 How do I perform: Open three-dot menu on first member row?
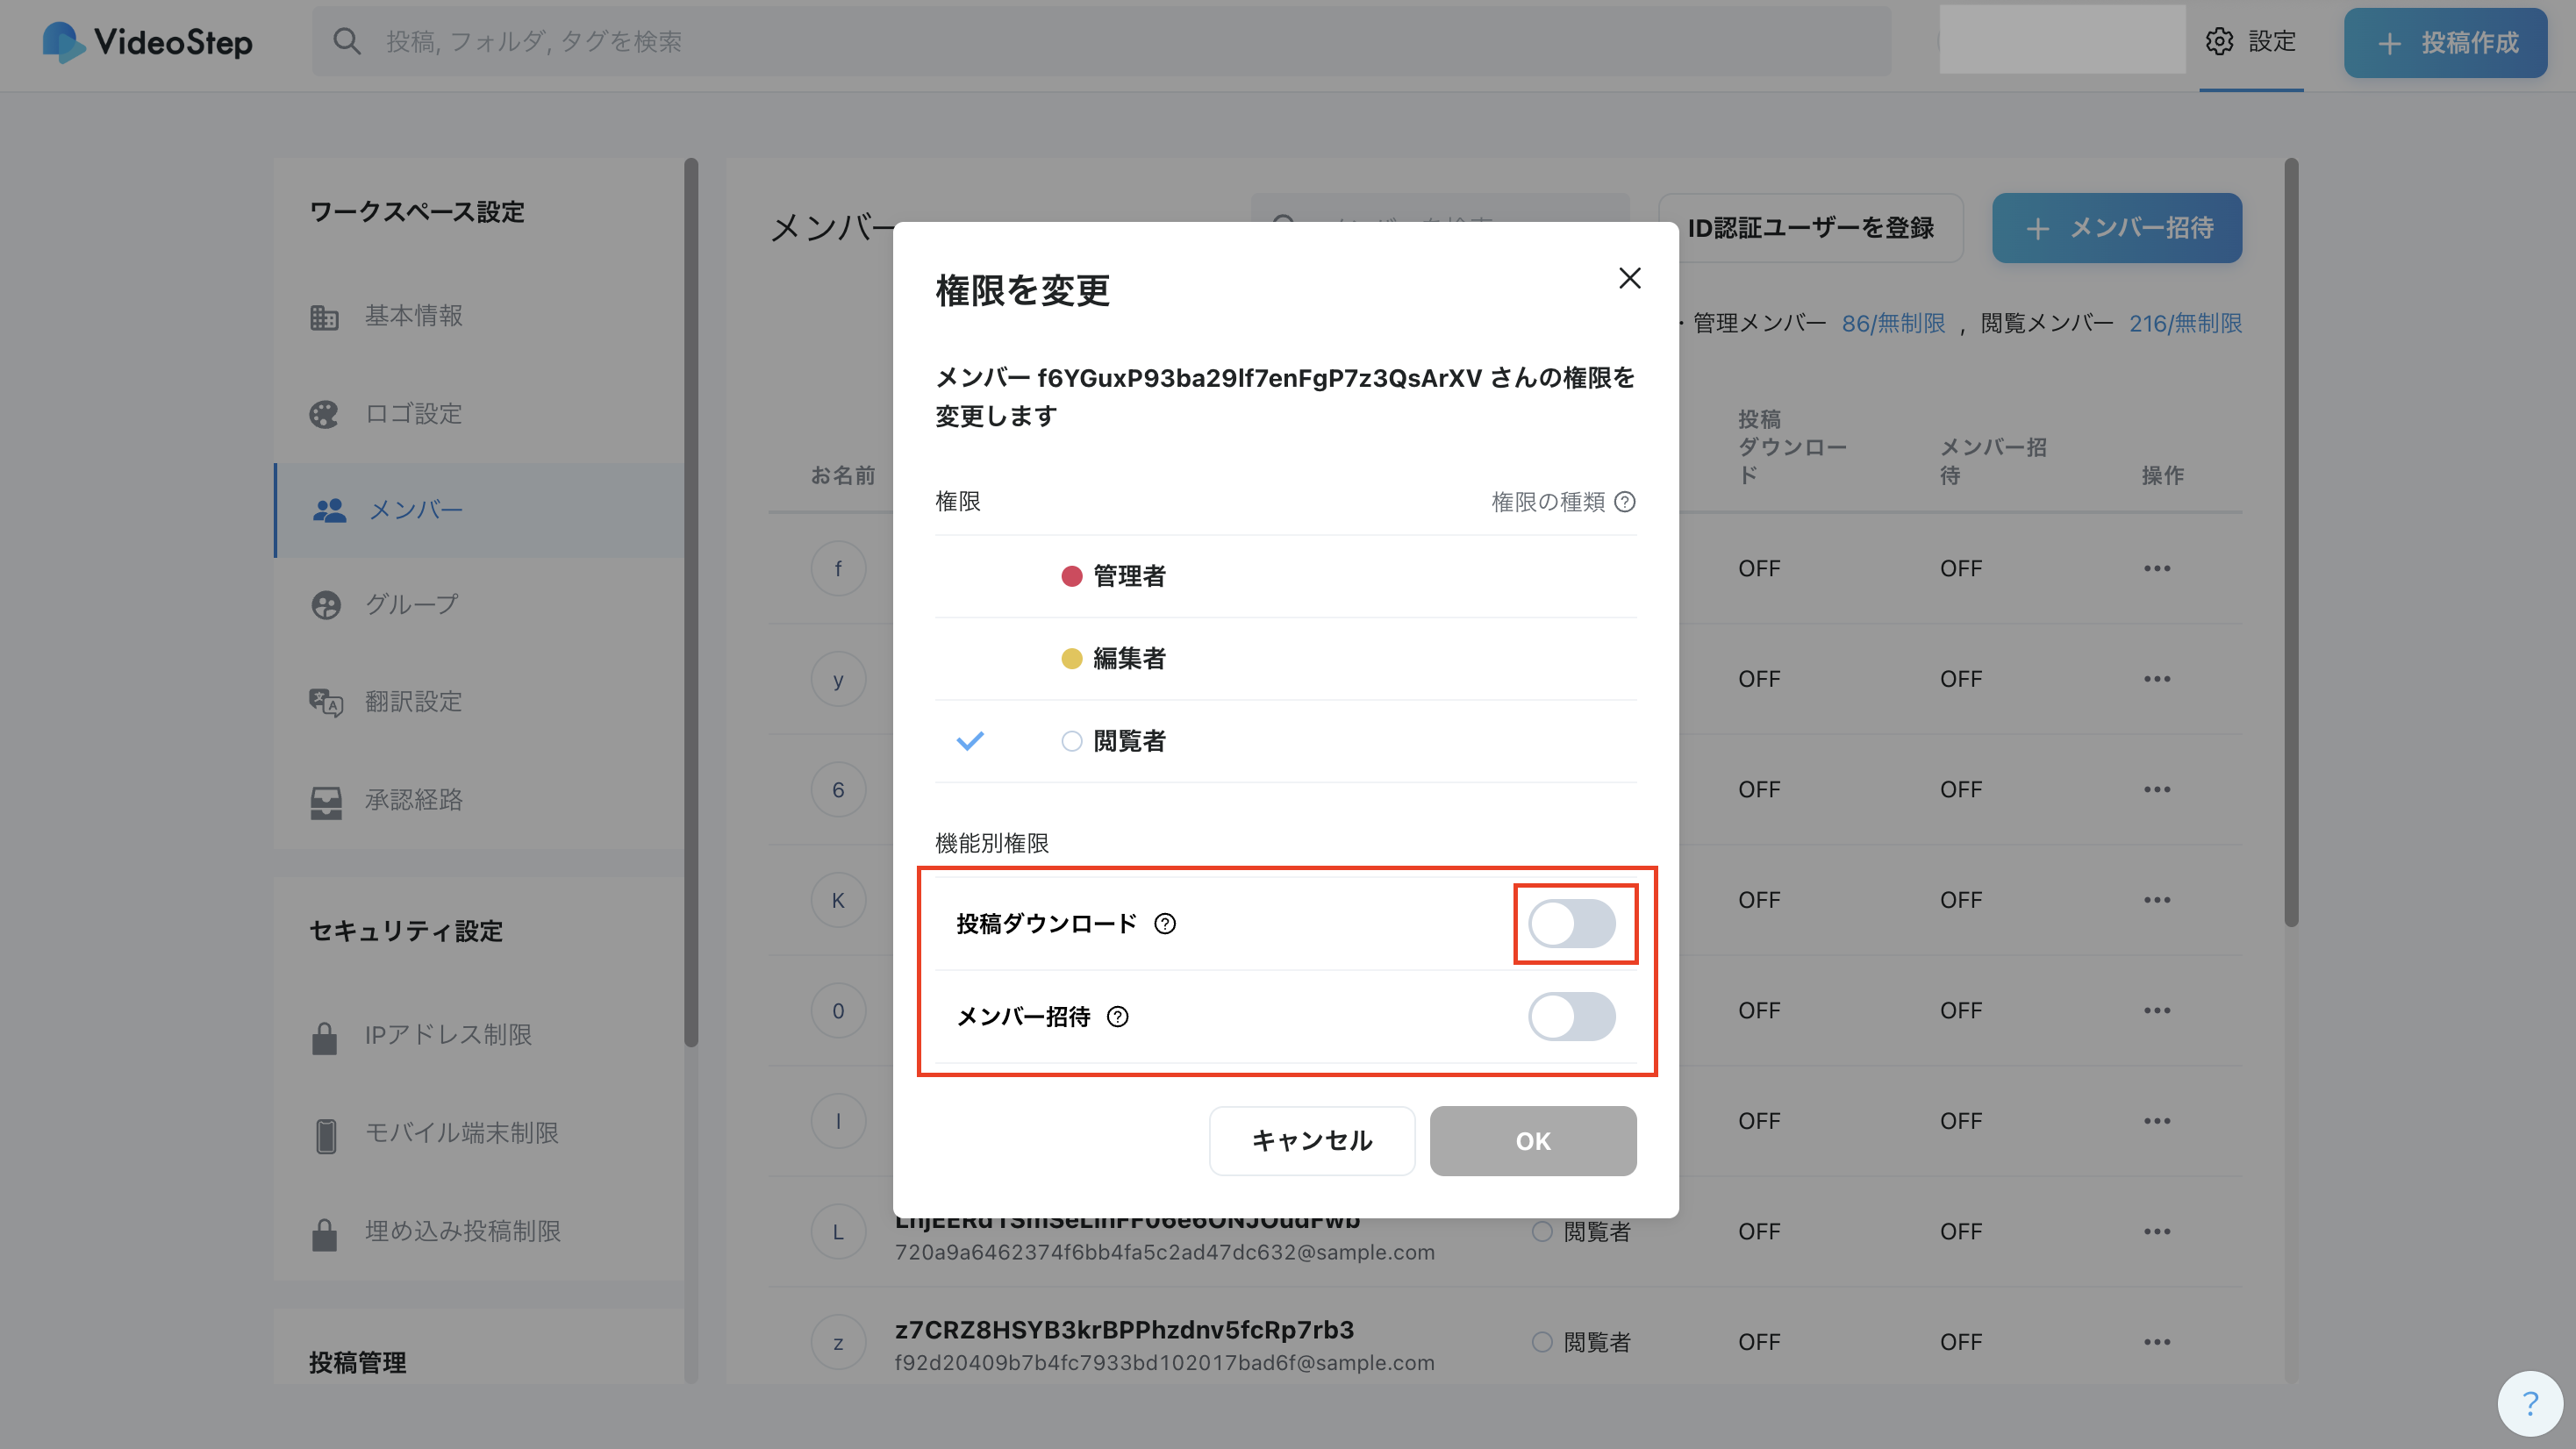2157,569
